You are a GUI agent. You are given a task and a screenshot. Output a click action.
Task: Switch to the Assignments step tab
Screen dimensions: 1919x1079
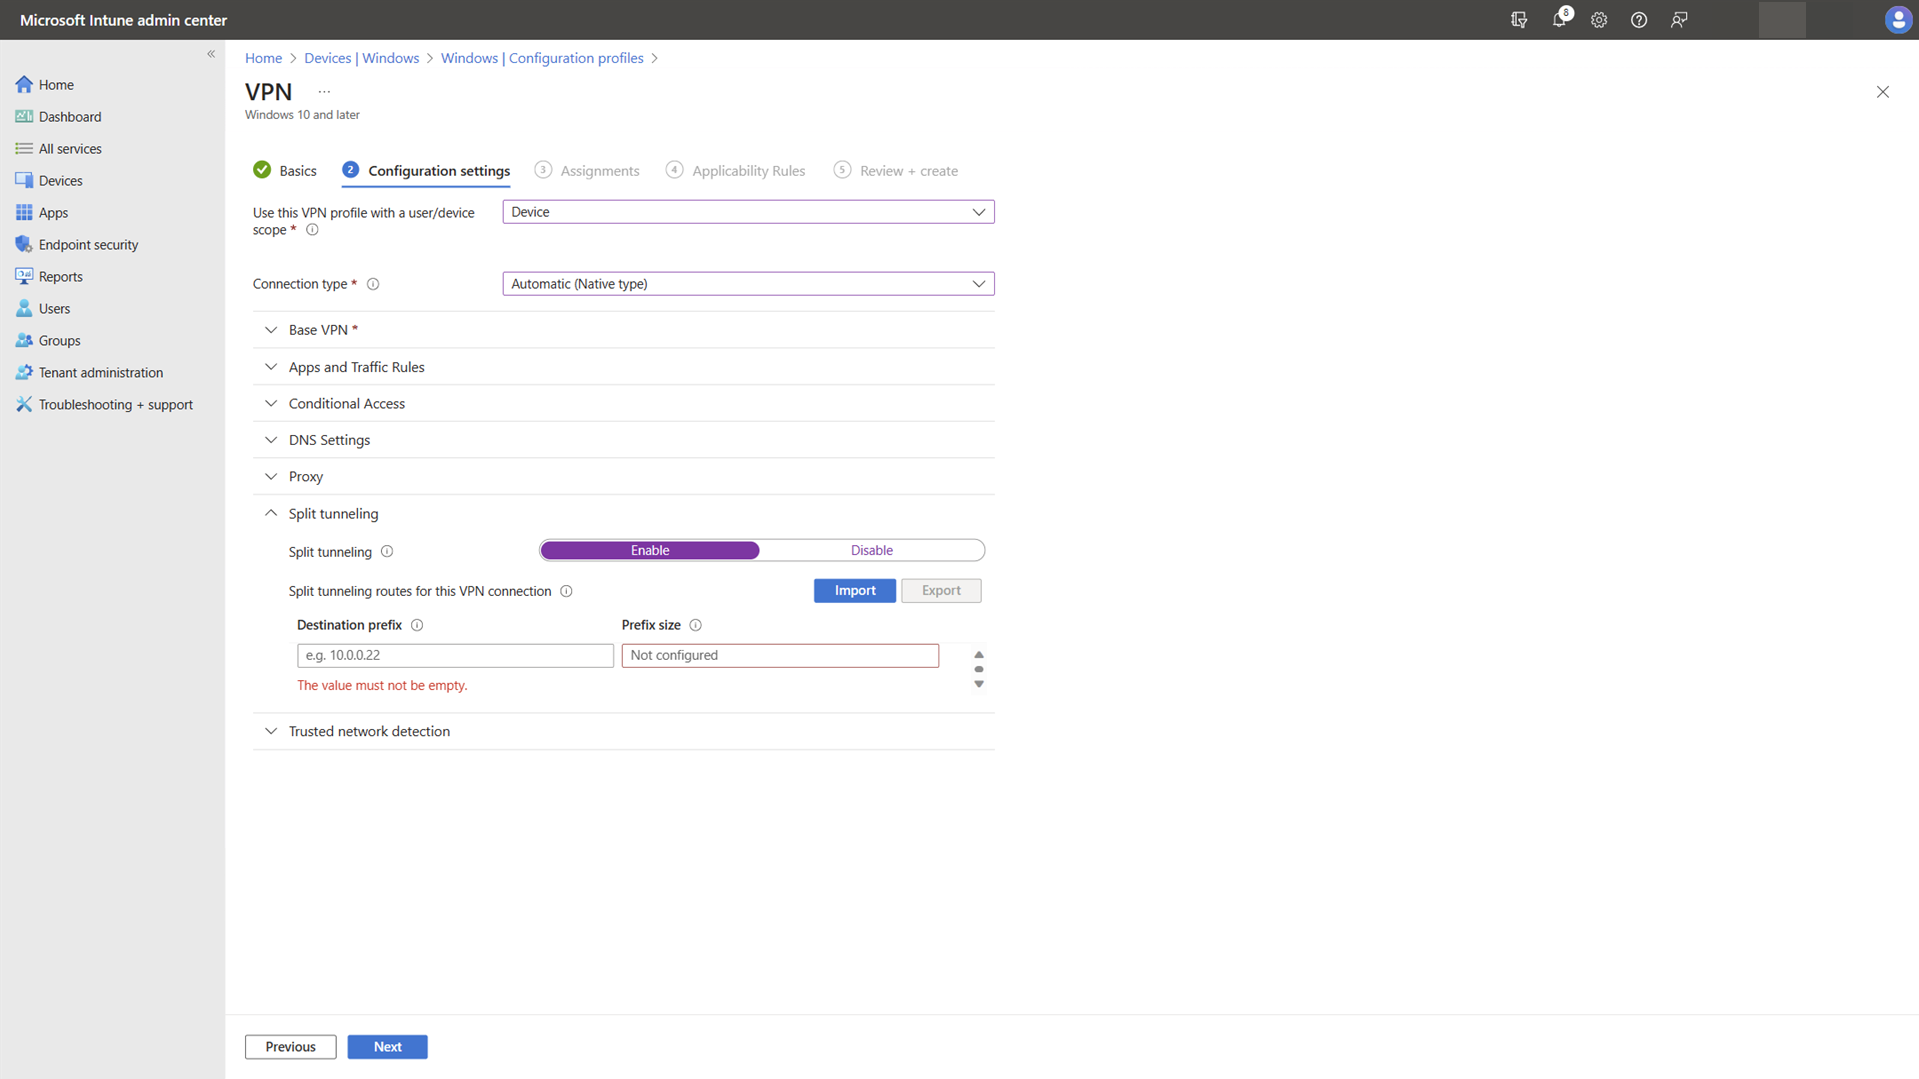pos(598,171)
